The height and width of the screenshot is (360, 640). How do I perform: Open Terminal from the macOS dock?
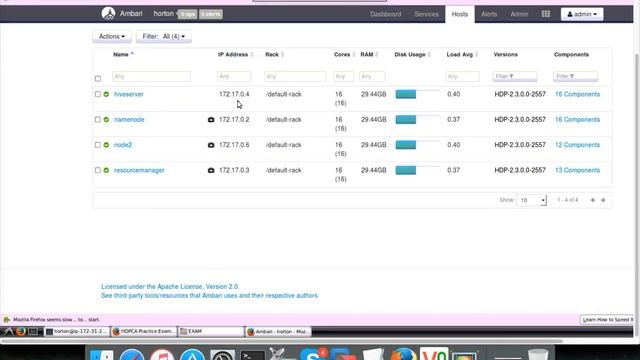[x=253, y=355]
